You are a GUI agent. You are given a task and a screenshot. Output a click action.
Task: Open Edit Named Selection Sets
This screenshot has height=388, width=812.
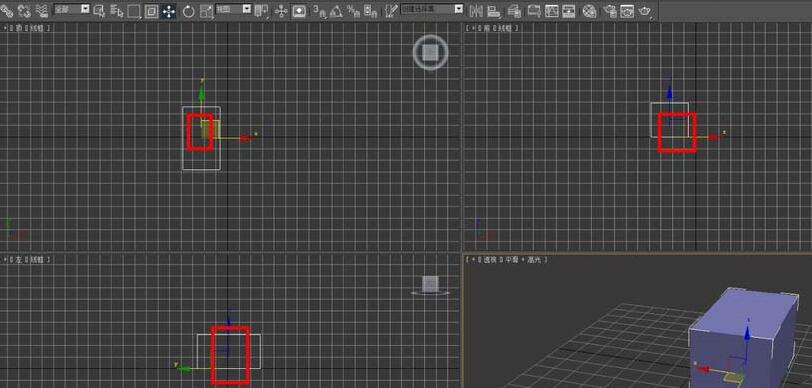pos(391,11)
